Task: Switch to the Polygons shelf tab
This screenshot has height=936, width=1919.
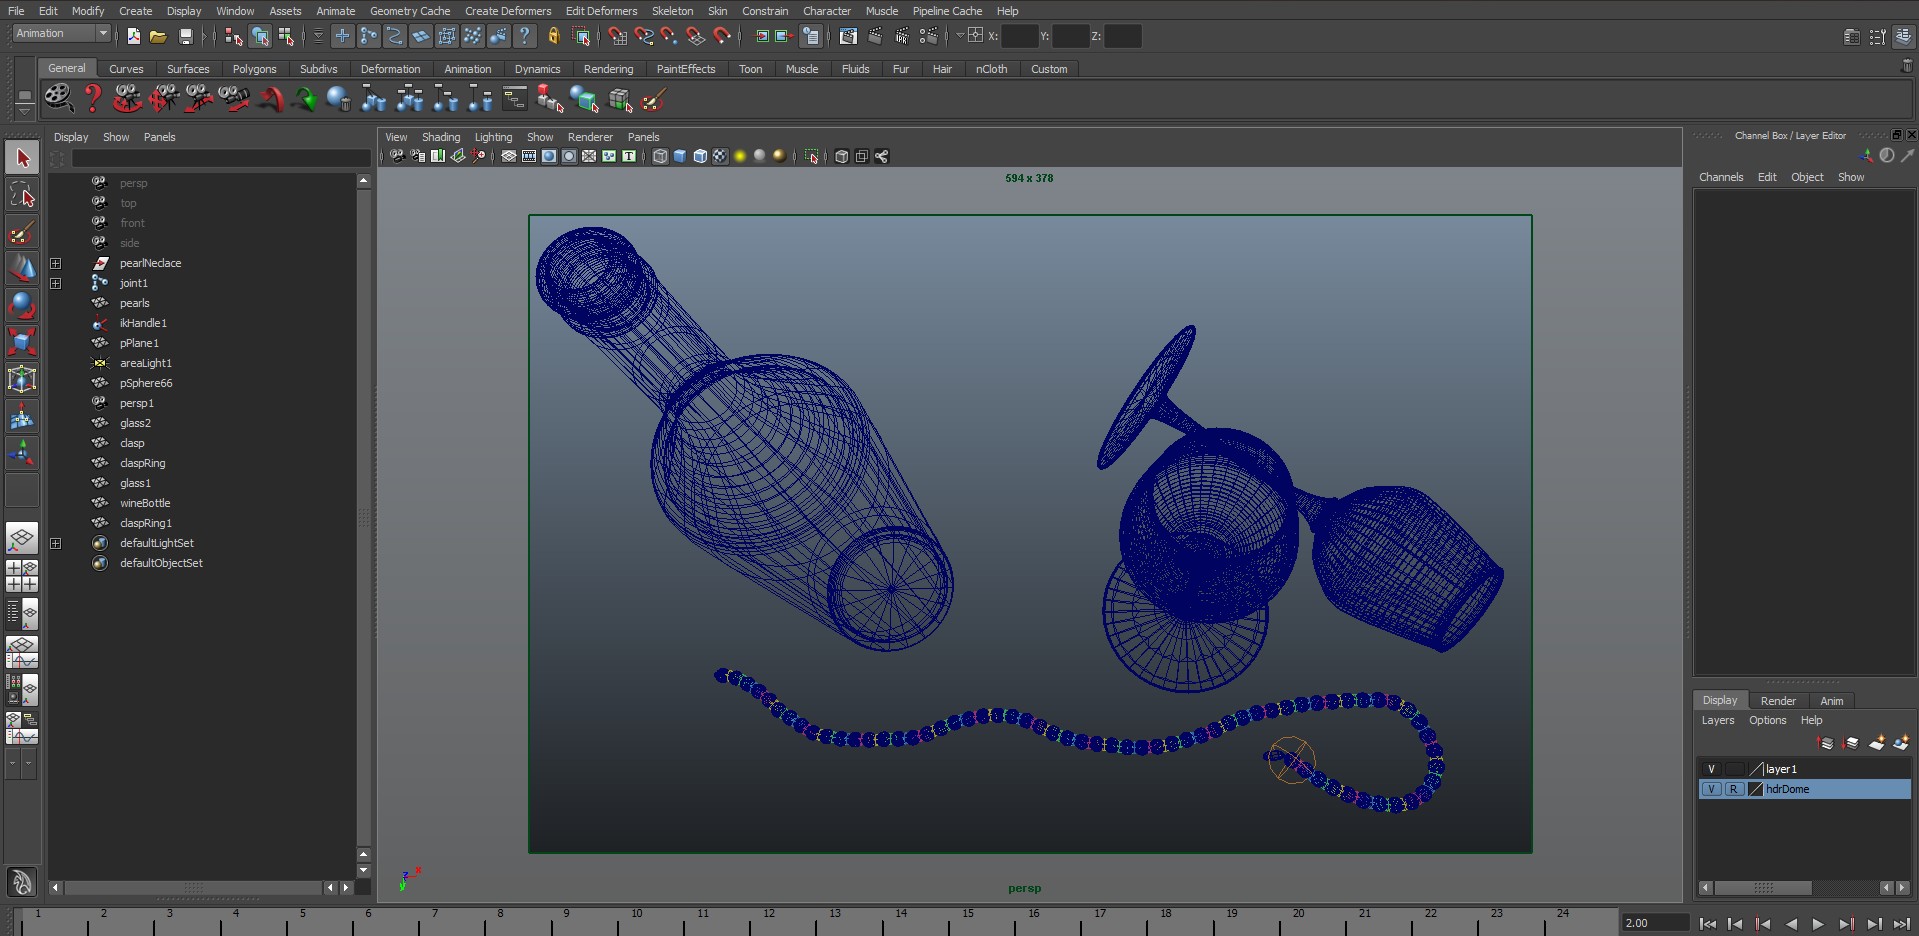Action: 254,69
